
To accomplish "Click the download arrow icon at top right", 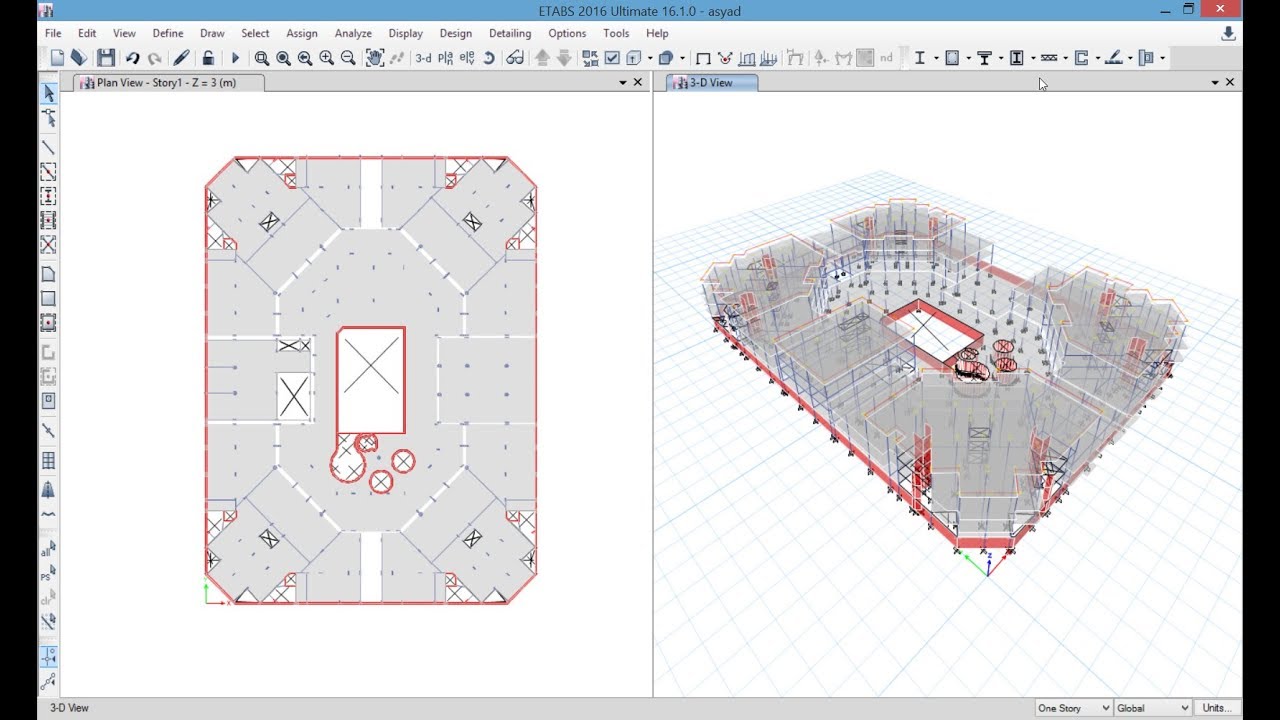I will (x=1228, y=33).
